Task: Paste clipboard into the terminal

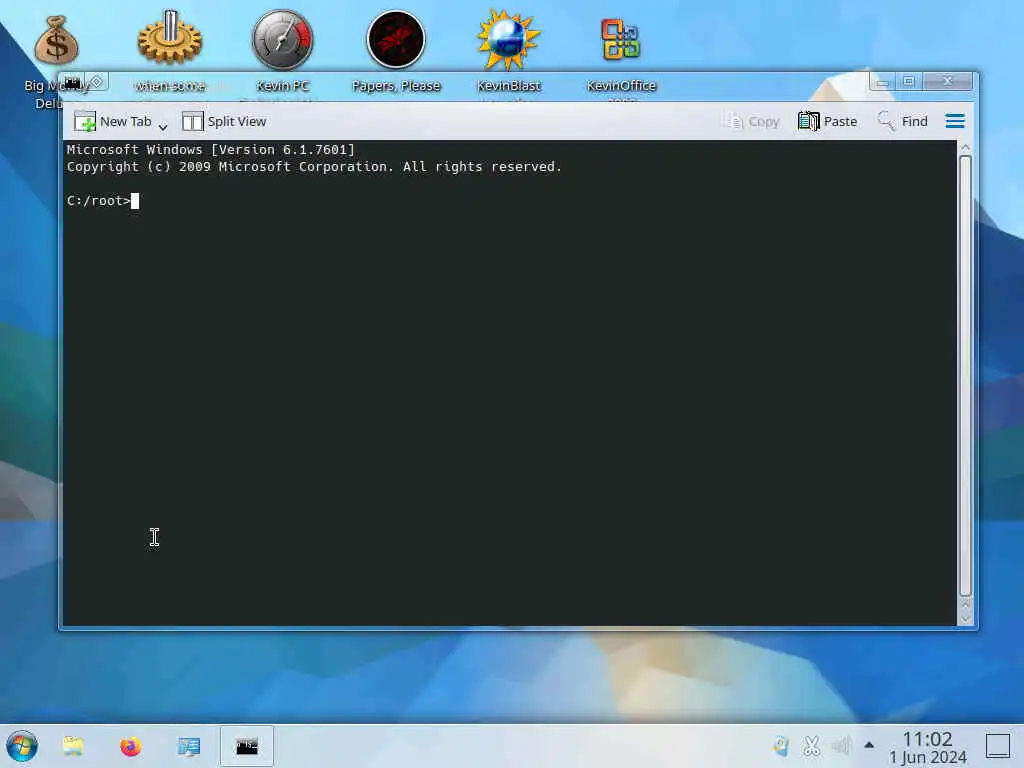Action: click(827, 121)
